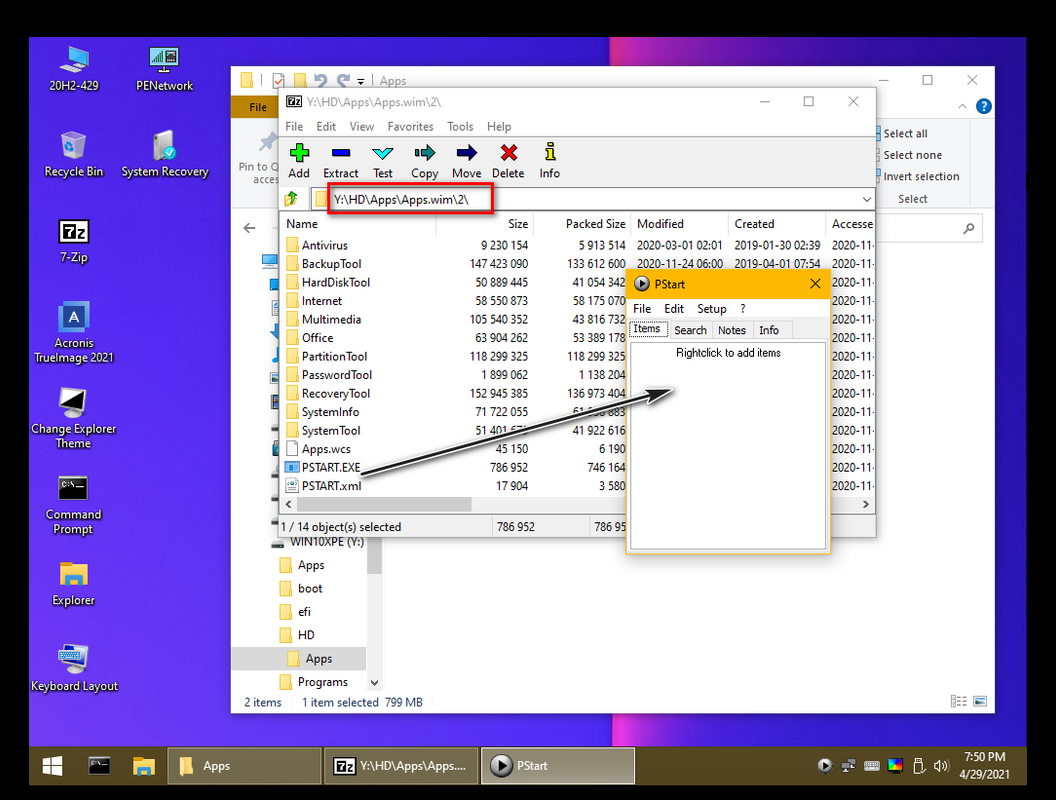Open the Recycle Bin desktop icon
This screenshot has width=1056, height=800.
[x=73, y=155]
